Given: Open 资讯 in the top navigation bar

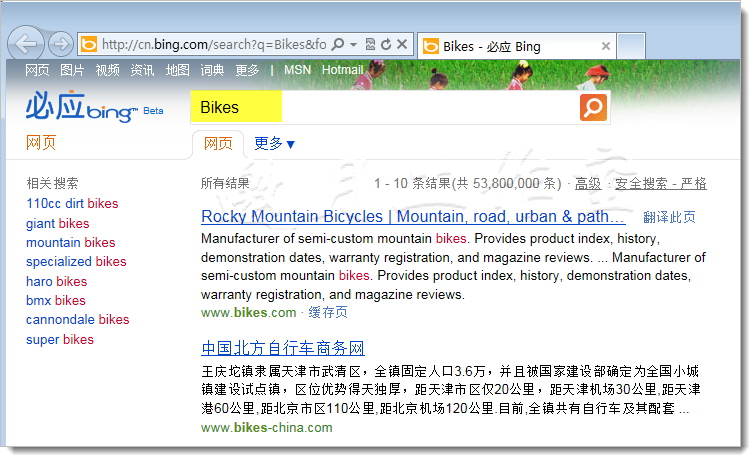Looking at the screenshot, I should (142, 70).
